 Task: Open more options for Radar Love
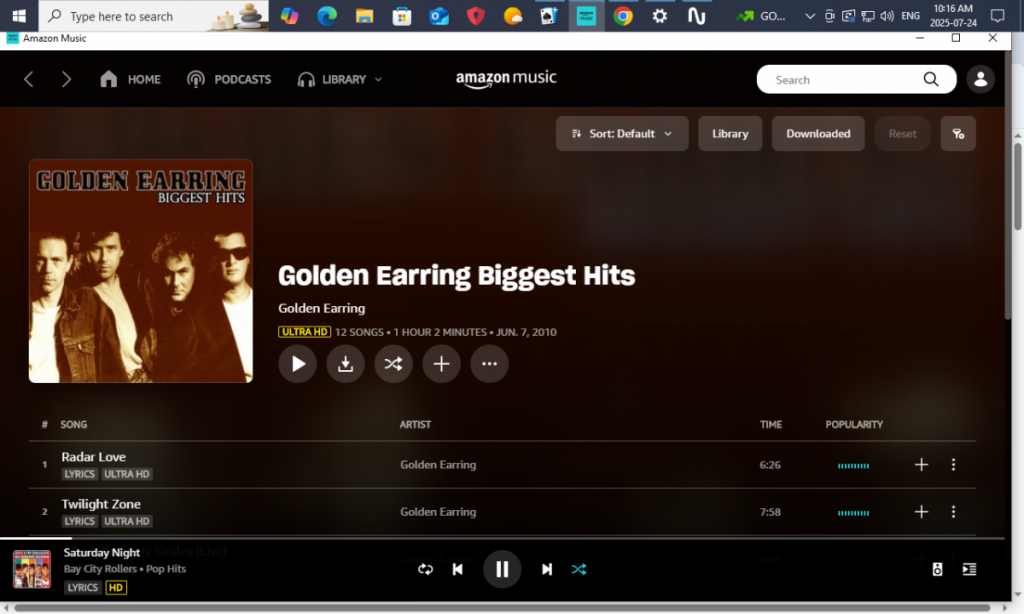pyautogui.click(x=953, y=464)
